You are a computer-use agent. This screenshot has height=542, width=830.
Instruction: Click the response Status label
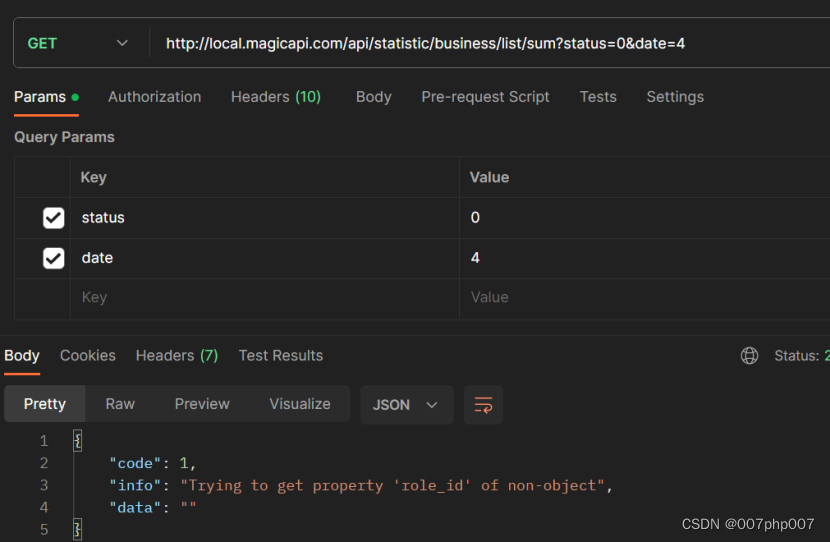pyautogui.click(x=797, y=356)
